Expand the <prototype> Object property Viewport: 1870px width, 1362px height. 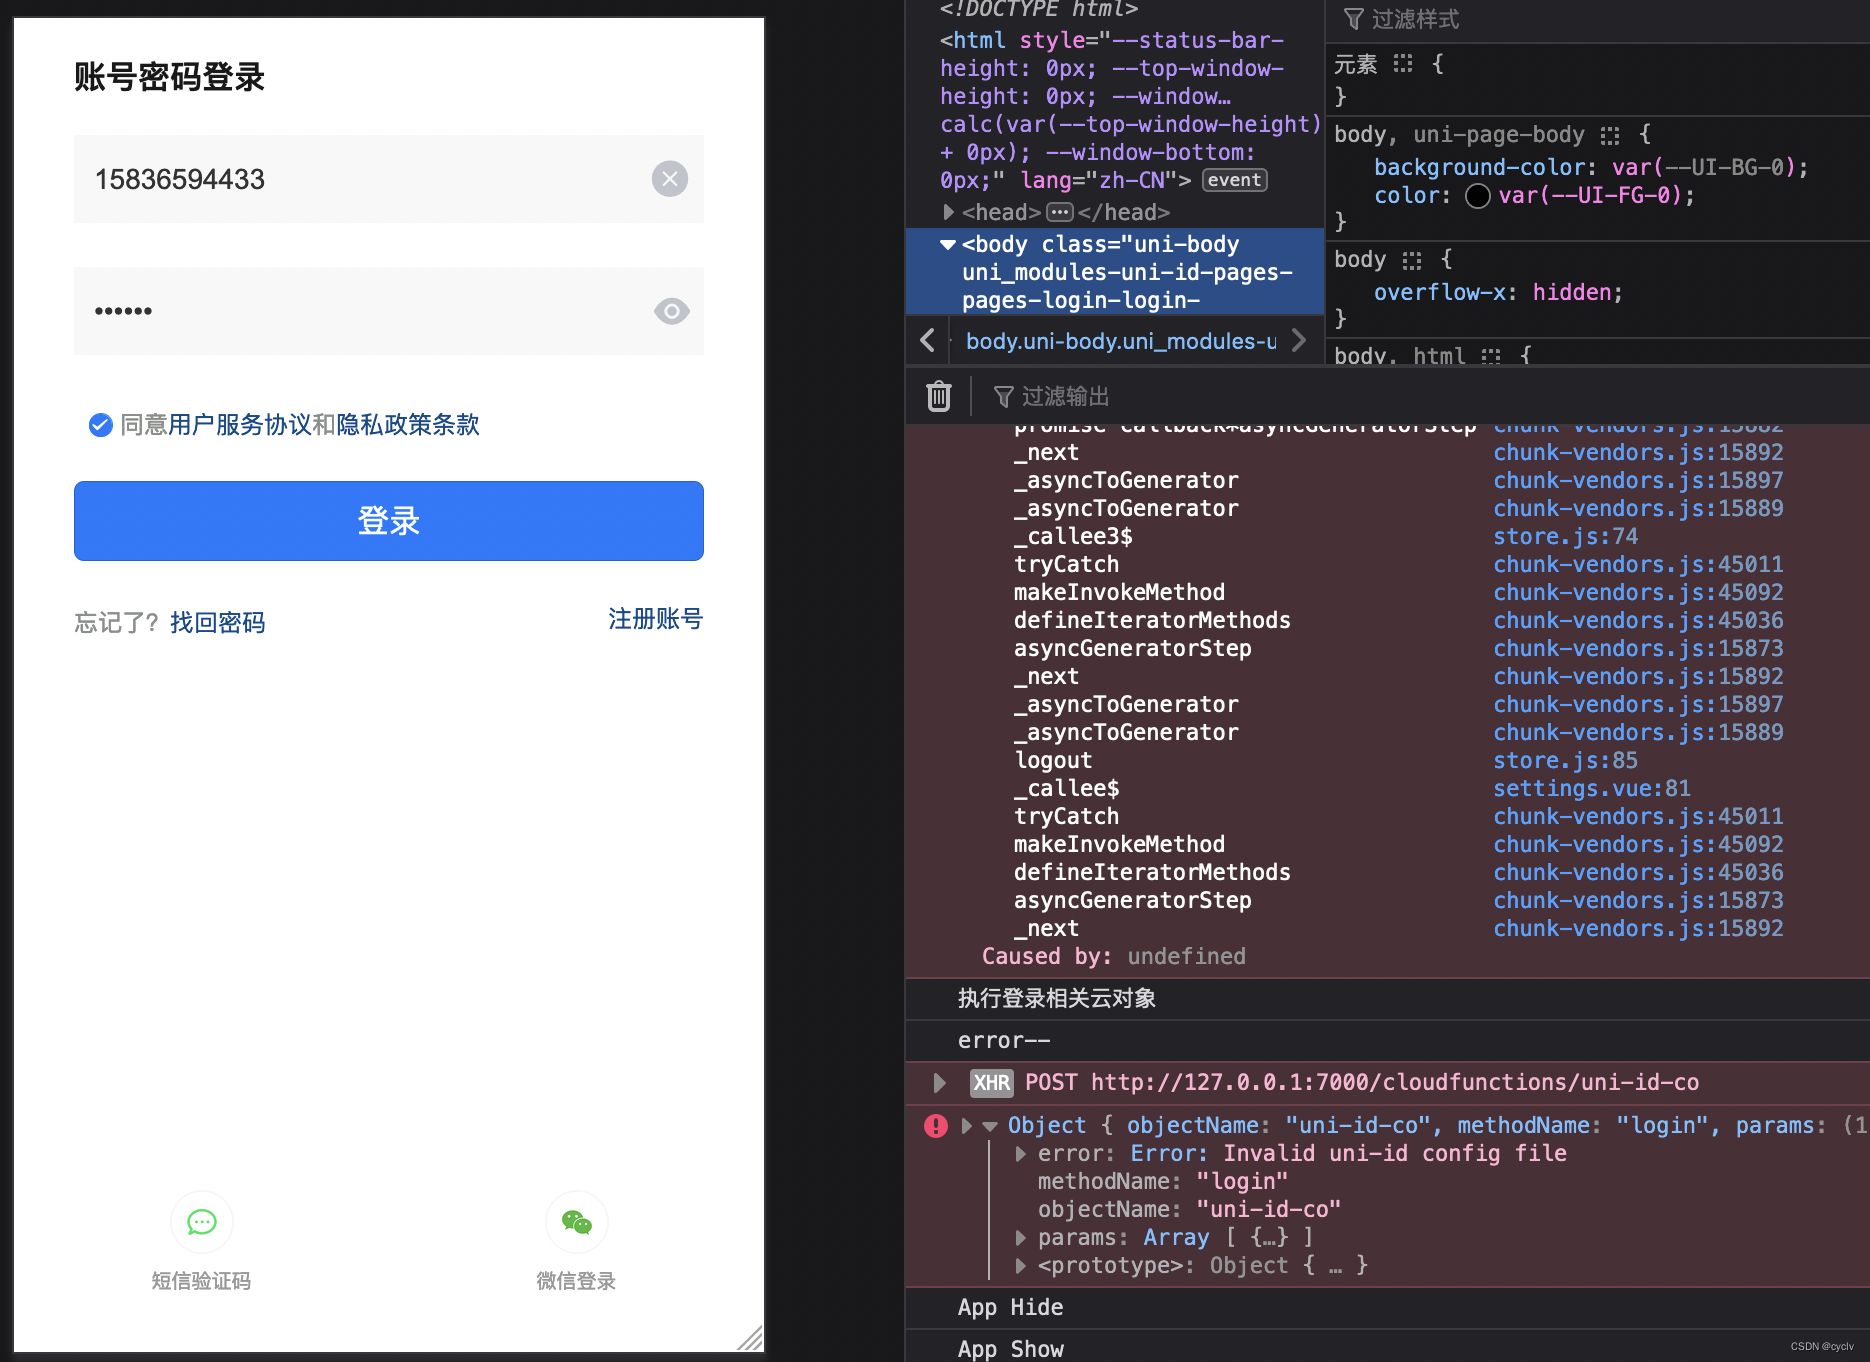tap(1020, 1266)
